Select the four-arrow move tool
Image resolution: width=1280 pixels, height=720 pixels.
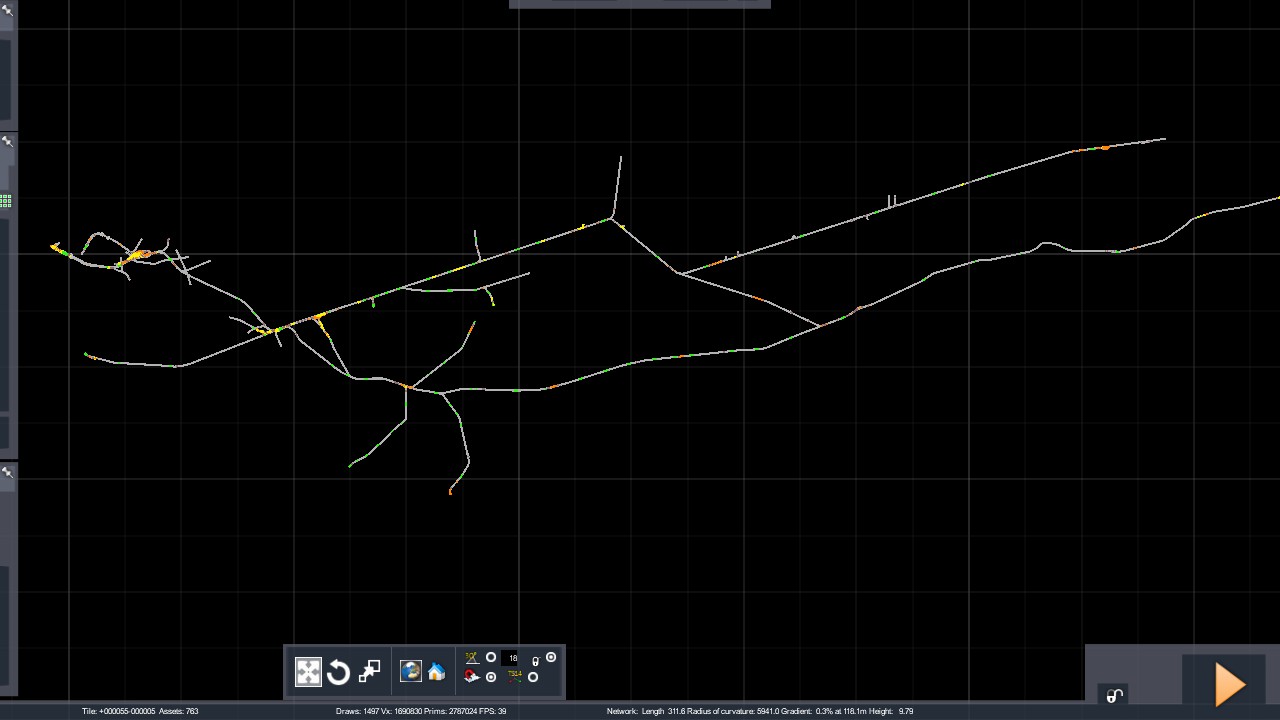tap(308, 672)
